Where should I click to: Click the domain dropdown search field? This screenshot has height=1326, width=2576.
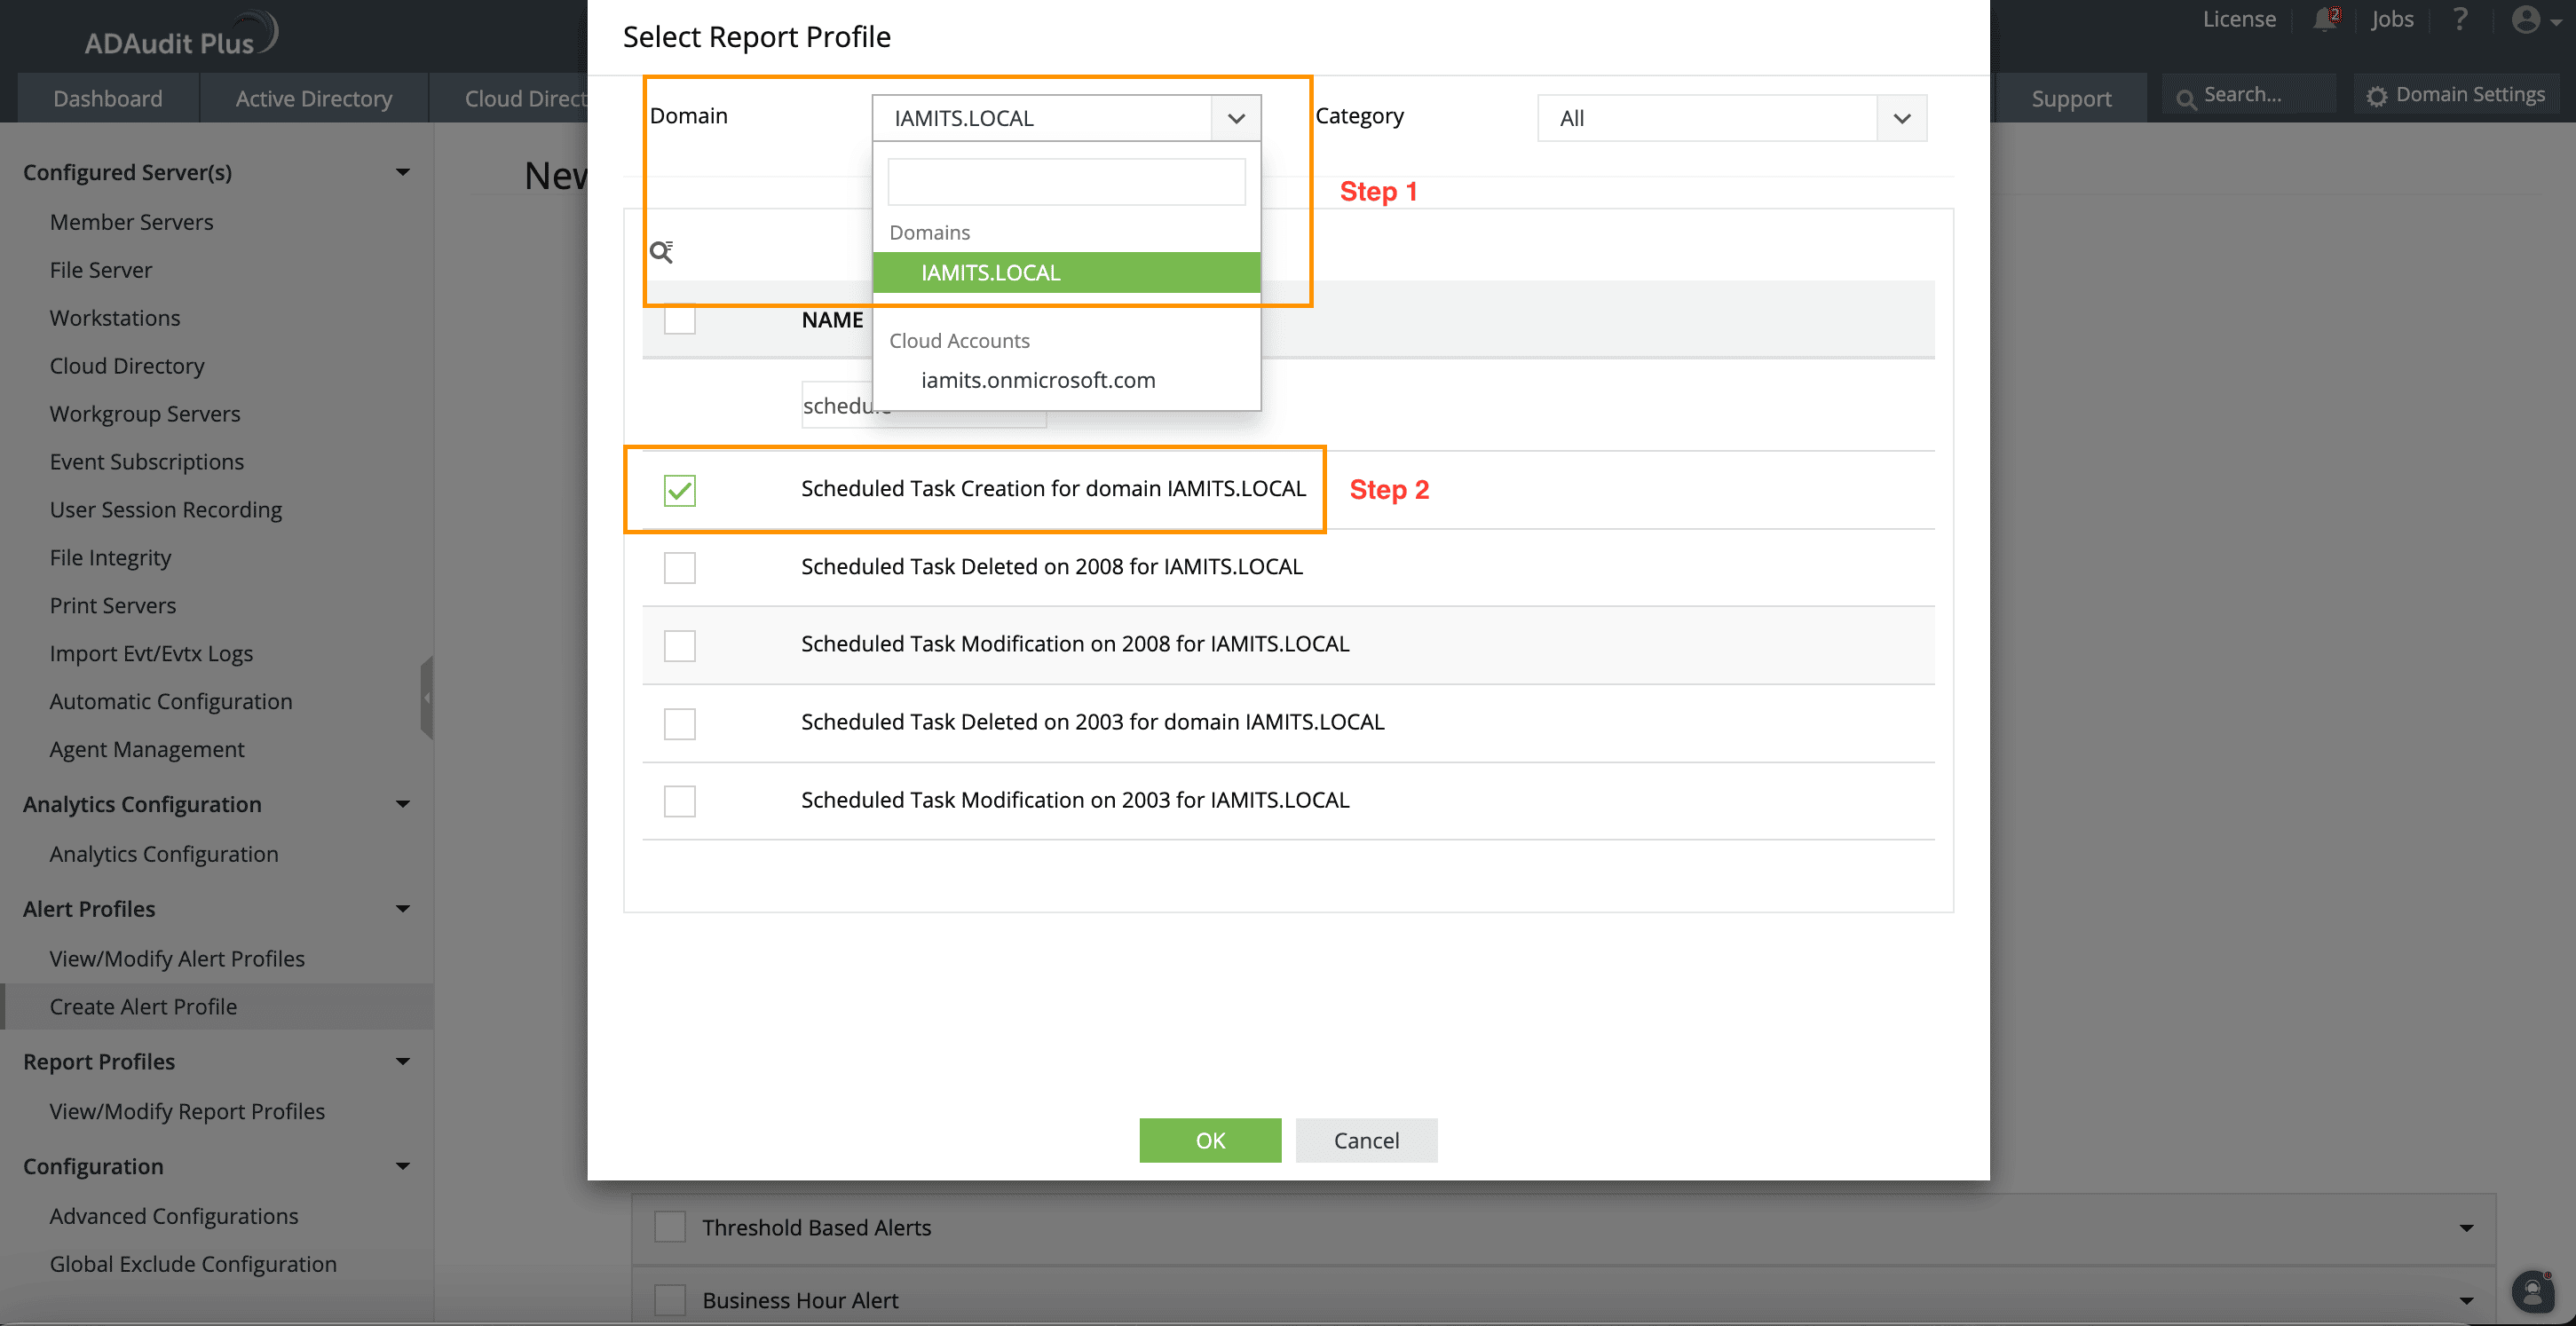1066,182
